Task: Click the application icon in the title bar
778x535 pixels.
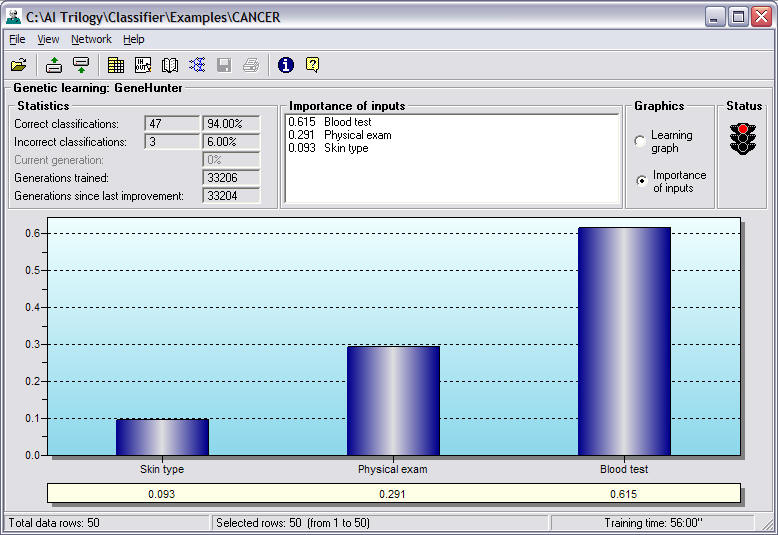Action: click(13, 17)
